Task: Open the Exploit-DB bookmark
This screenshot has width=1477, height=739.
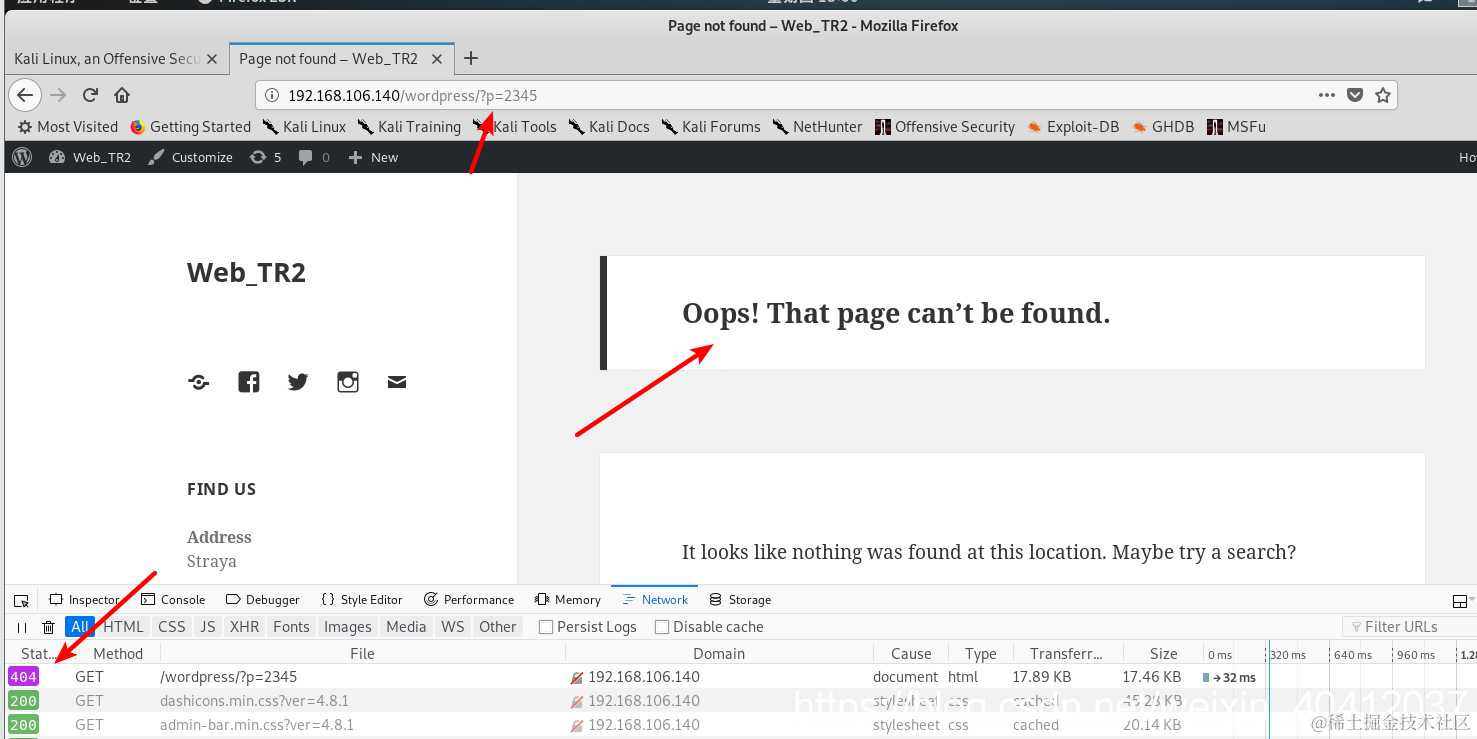Action: pos(1072,127)
